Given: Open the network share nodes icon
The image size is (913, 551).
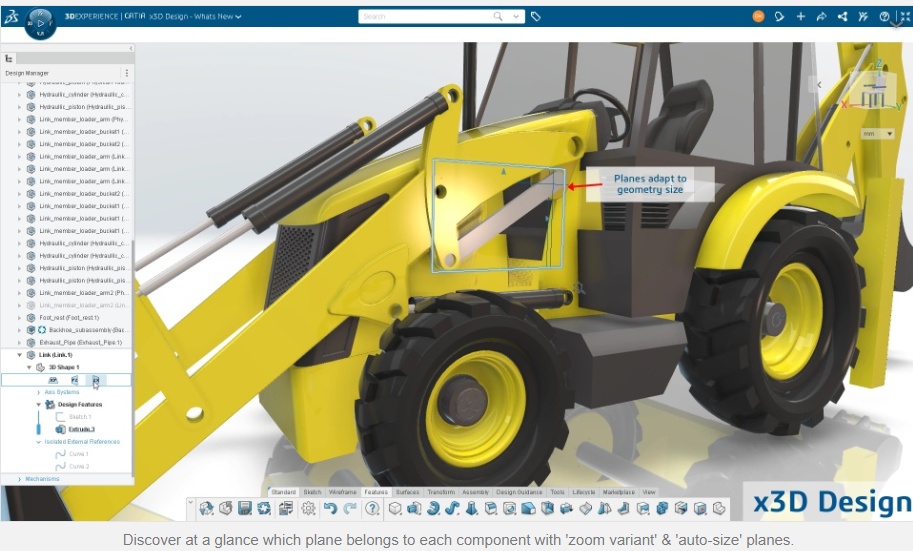Looking at the screenshot, I should point(843,16).
